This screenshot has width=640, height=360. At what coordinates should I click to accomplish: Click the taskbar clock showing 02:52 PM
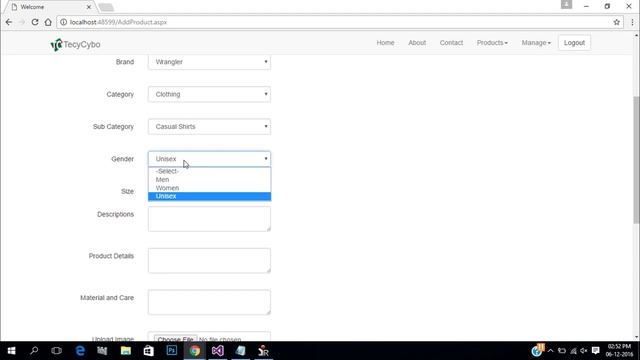click(619, 351)
